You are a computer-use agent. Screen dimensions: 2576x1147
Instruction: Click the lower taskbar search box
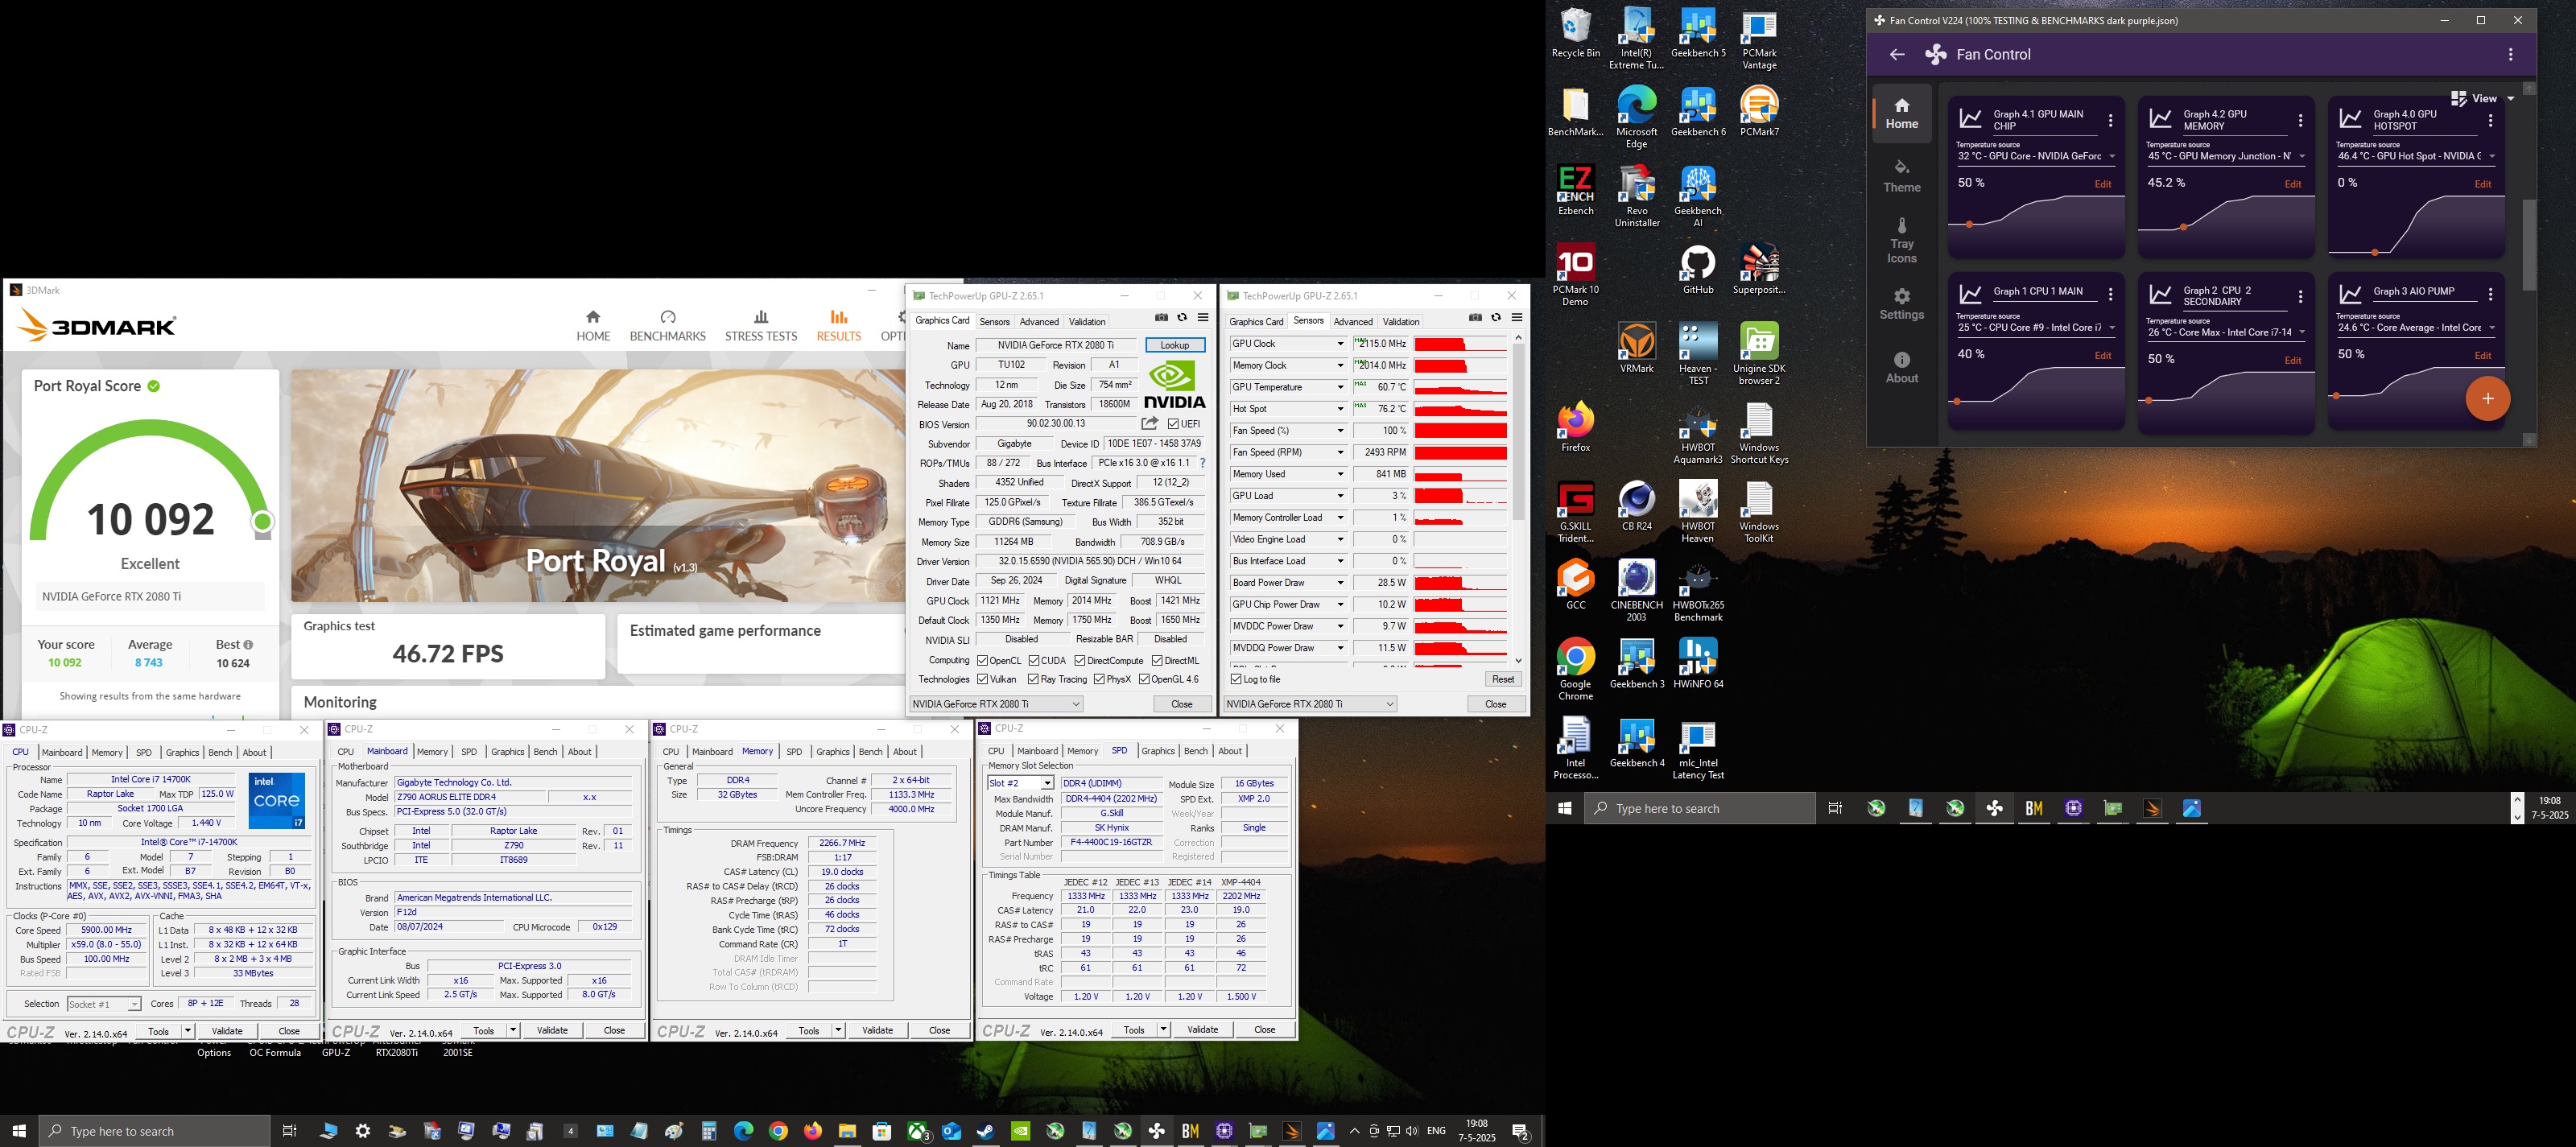(x=155, y=1131)
